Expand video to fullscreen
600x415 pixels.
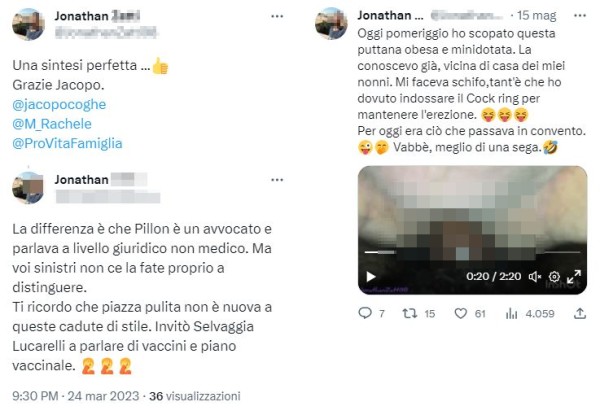[x=574, y=276]
